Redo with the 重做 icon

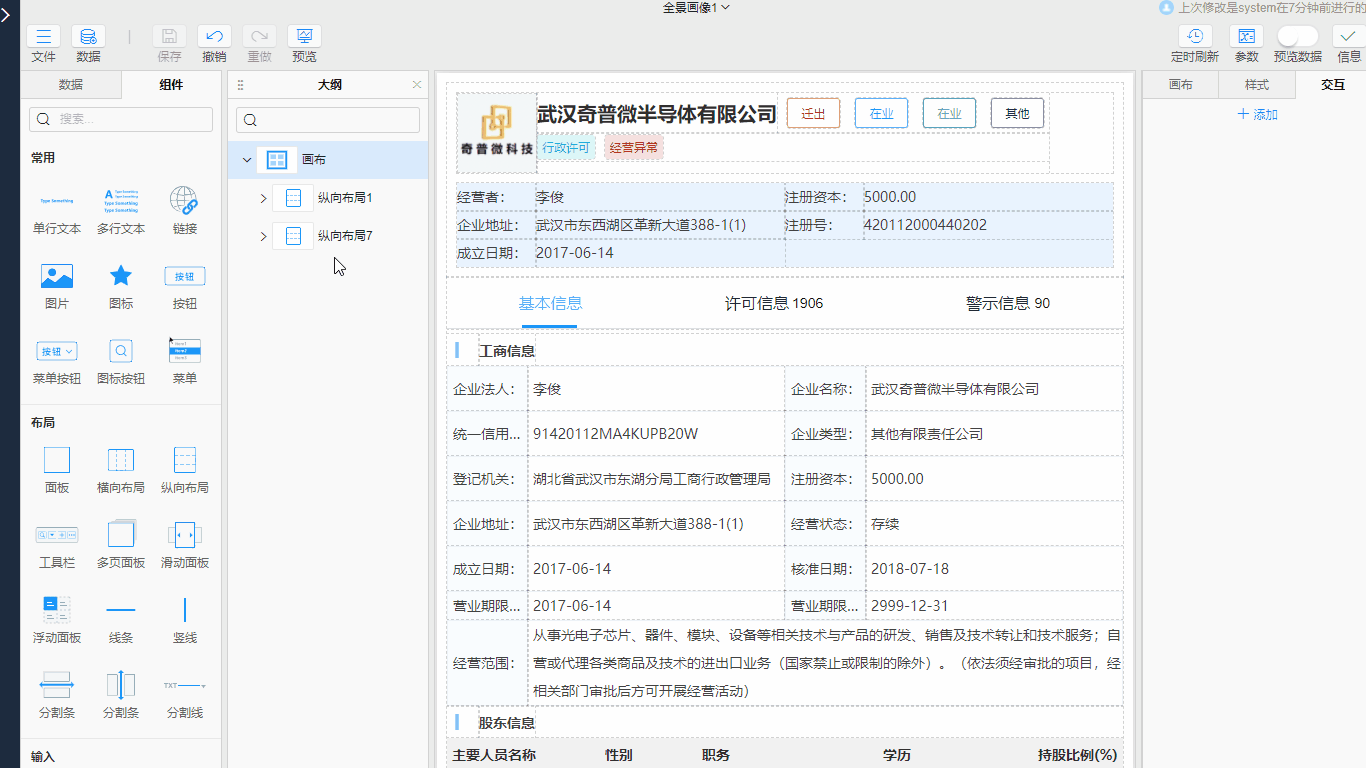click(x=259, y=36)
